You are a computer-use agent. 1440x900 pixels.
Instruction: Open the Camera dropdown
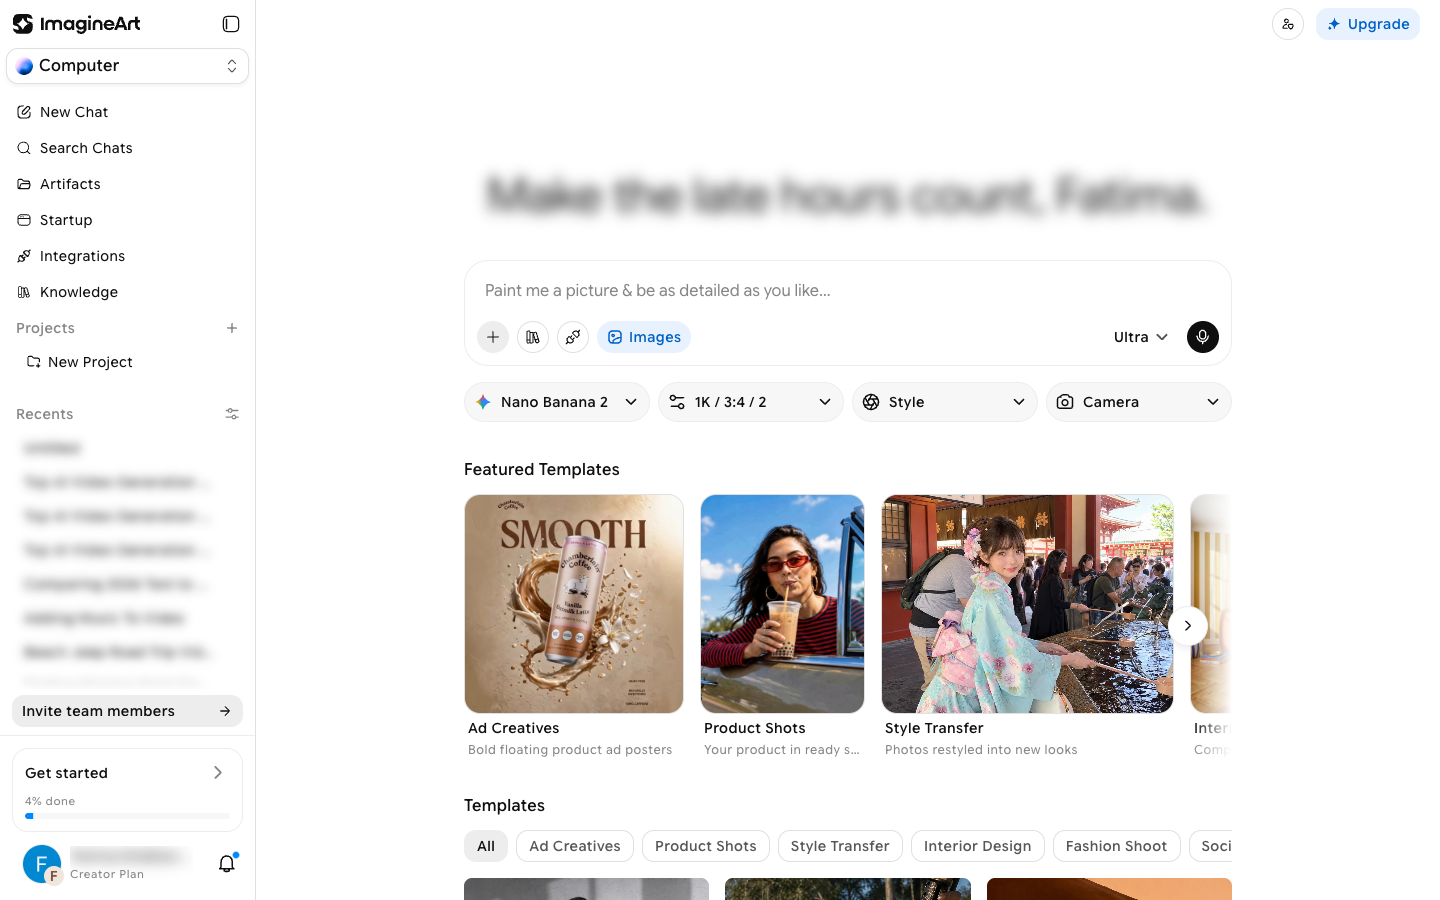tap(1139, 402)
